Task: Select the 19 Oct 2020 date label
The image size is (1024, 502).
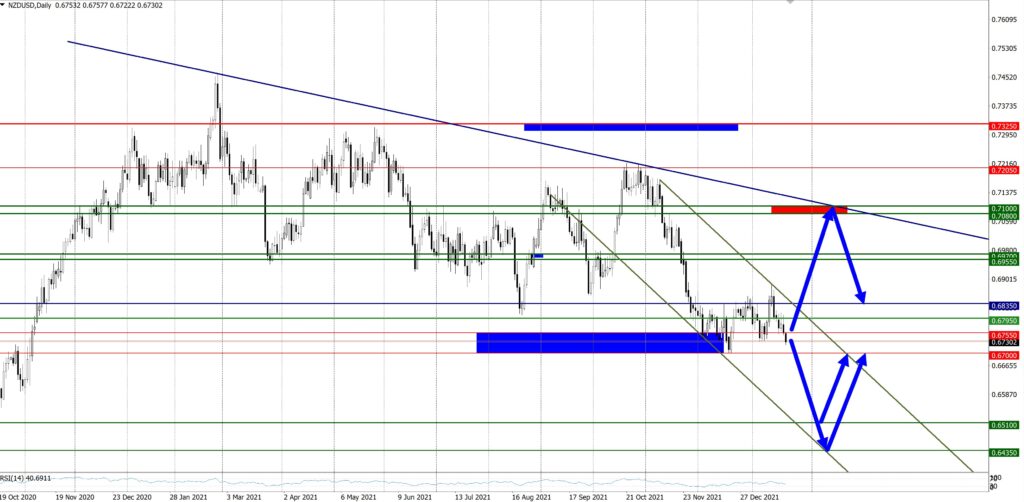Action: [x=19, y=494]
